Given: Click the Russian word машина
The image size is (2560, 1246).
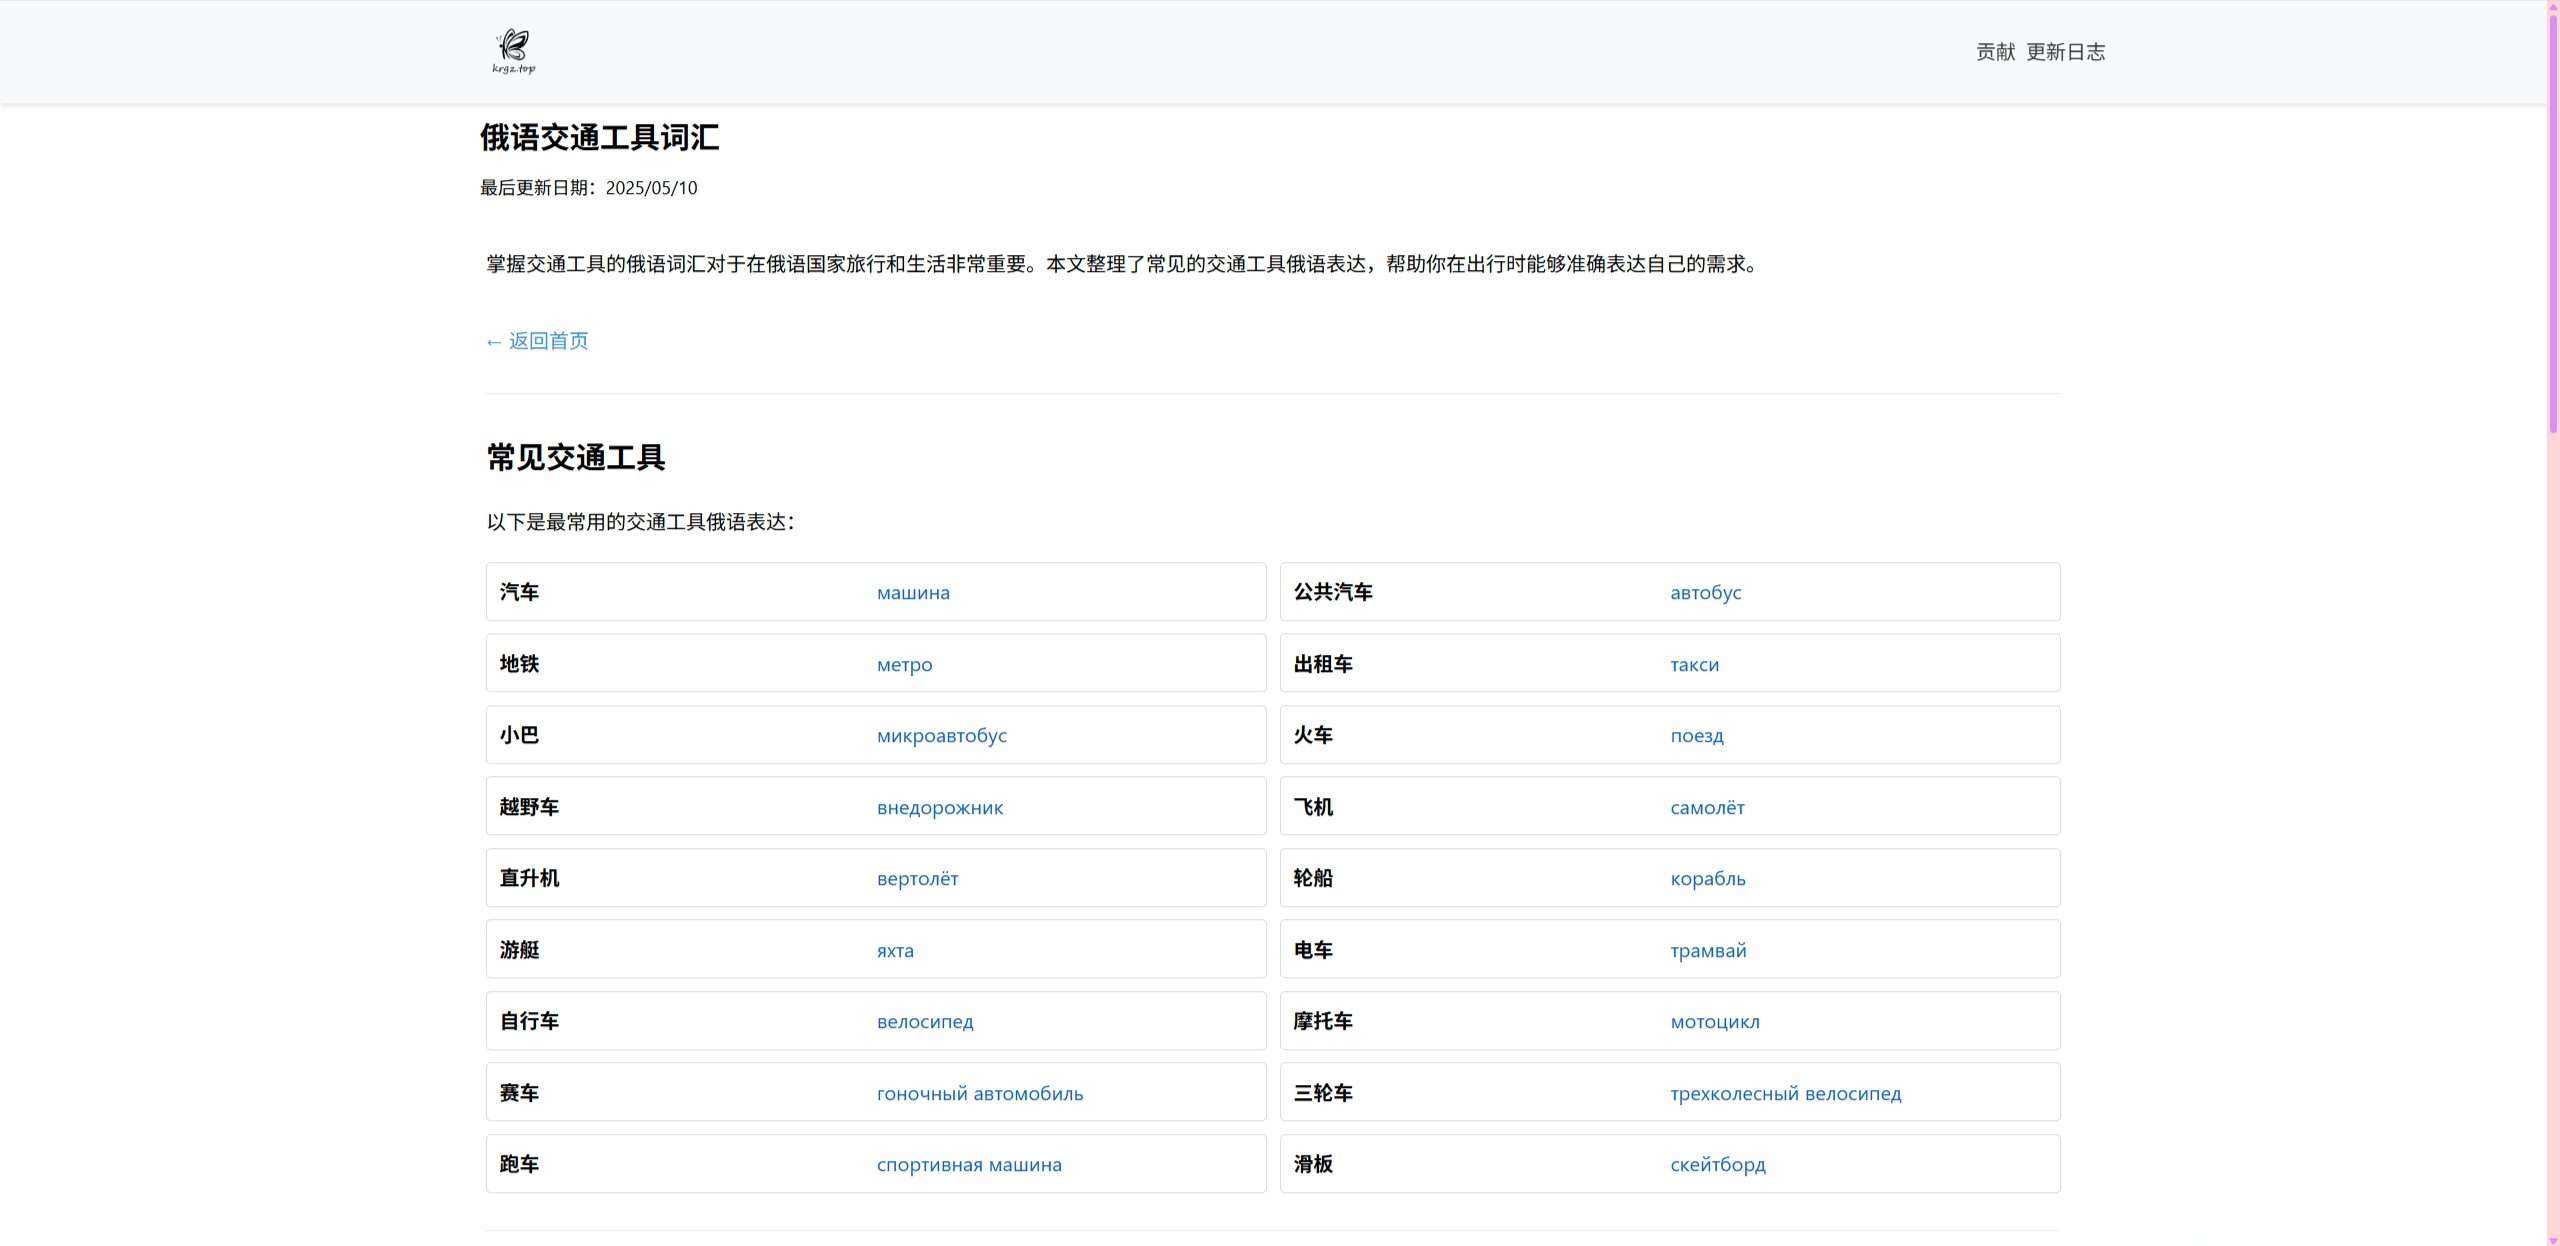Looking at the screenshot, I should point(913,593).
